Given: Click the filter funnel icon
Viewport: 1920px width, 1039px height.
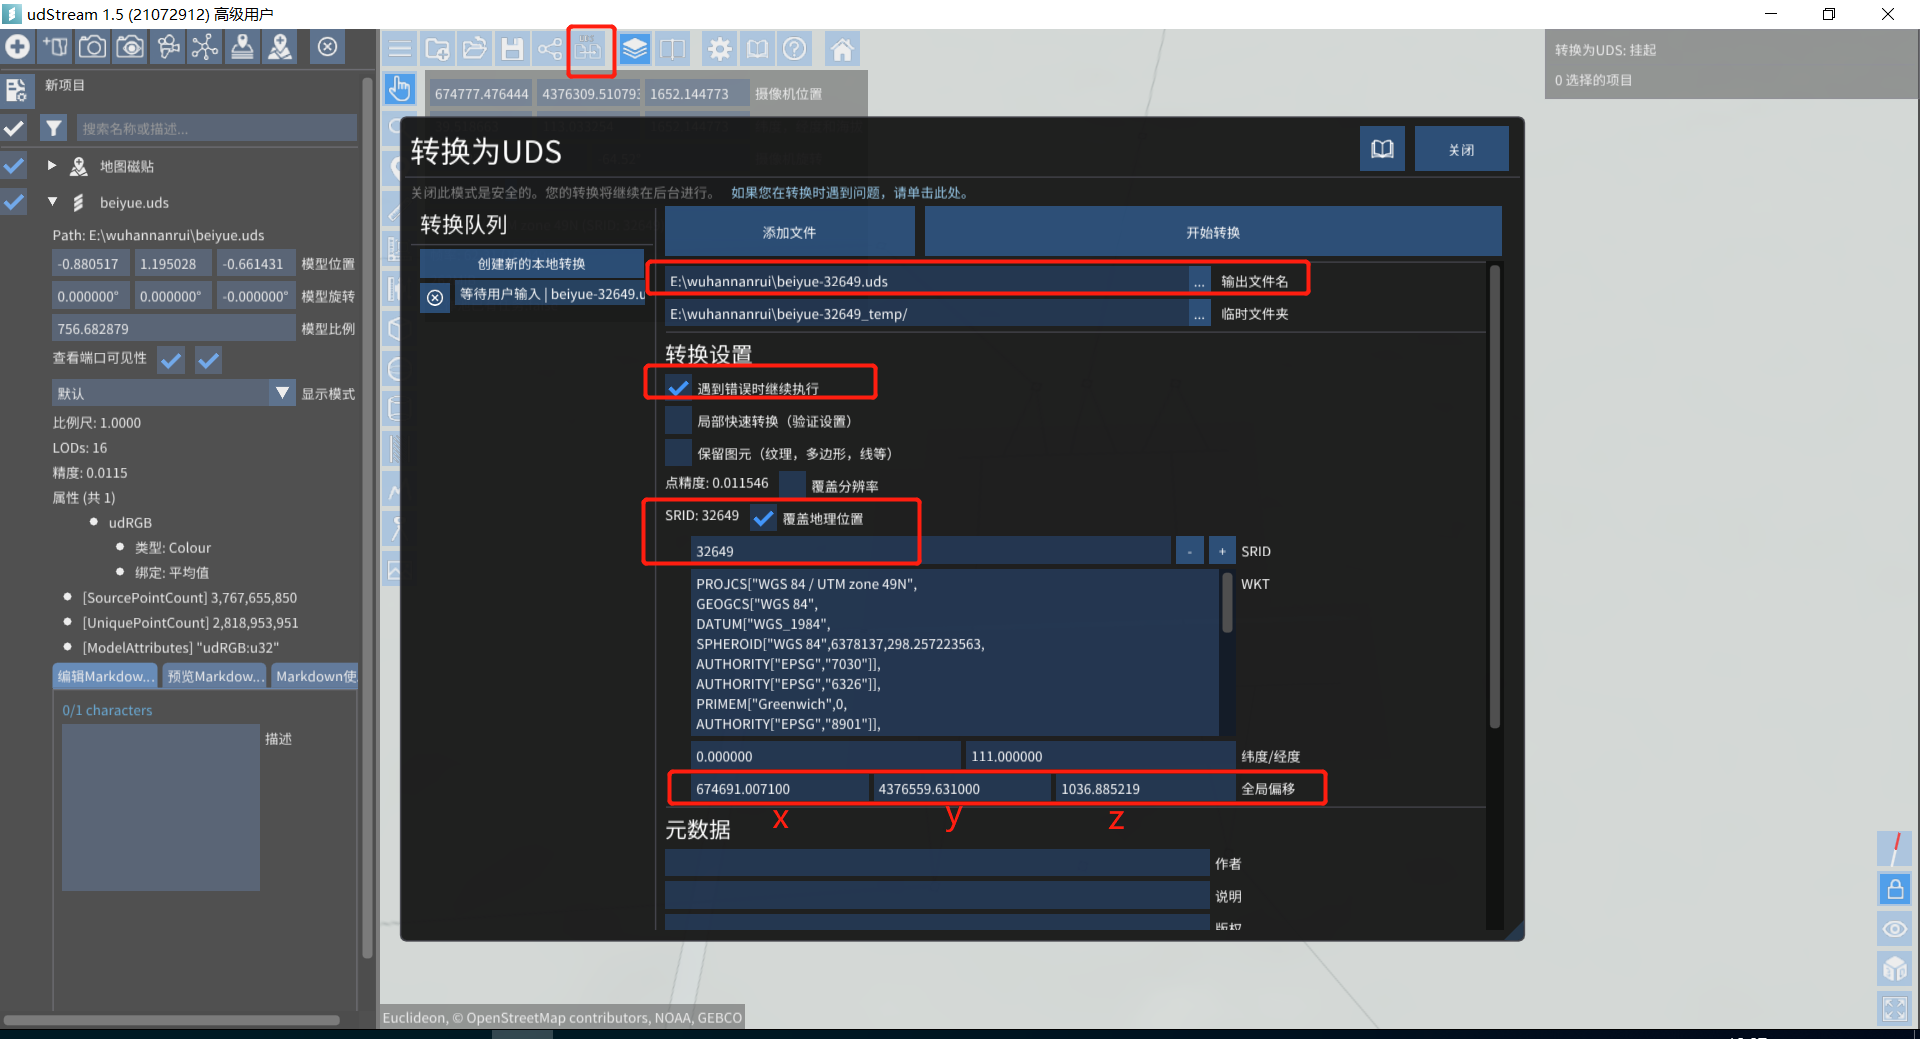Looking at the screenshot, I should click(54, 128).
